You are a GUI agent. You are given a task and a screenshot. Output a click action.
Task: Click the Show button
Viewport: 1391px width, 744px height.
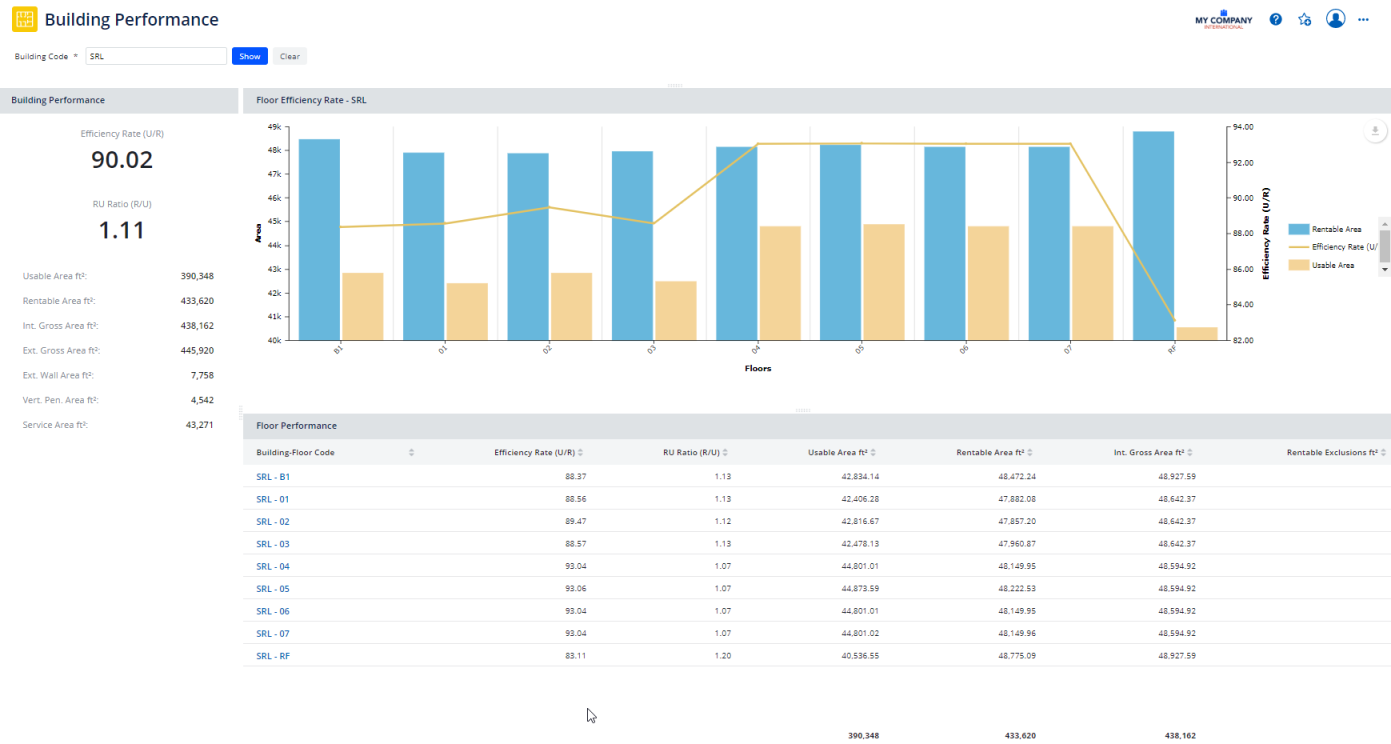249,56
